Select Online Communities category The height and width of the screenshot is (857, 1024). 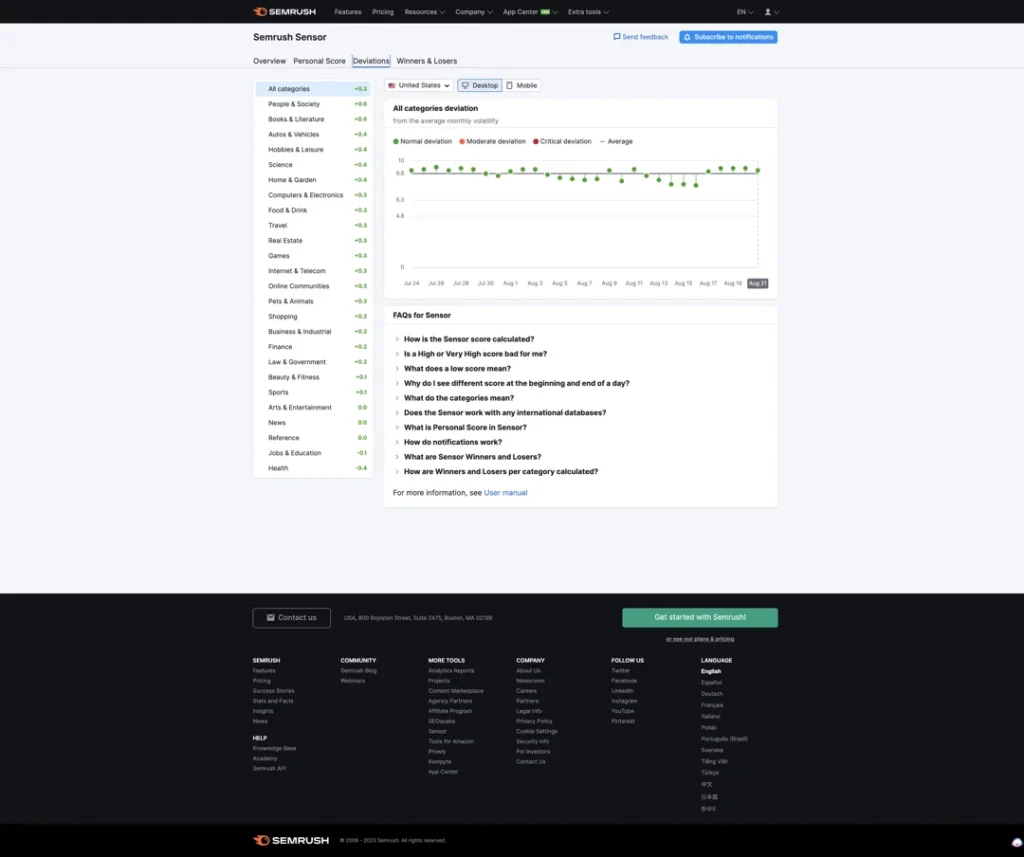click(313, 286)
